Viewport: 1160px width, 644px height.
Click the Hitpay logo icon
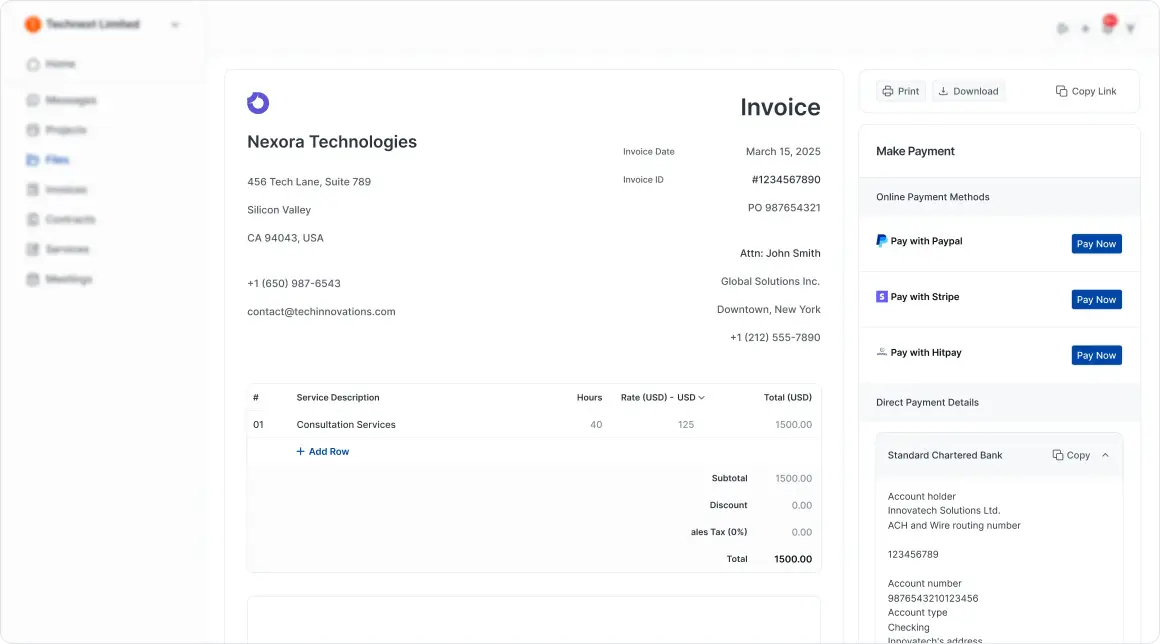point(881,352)
